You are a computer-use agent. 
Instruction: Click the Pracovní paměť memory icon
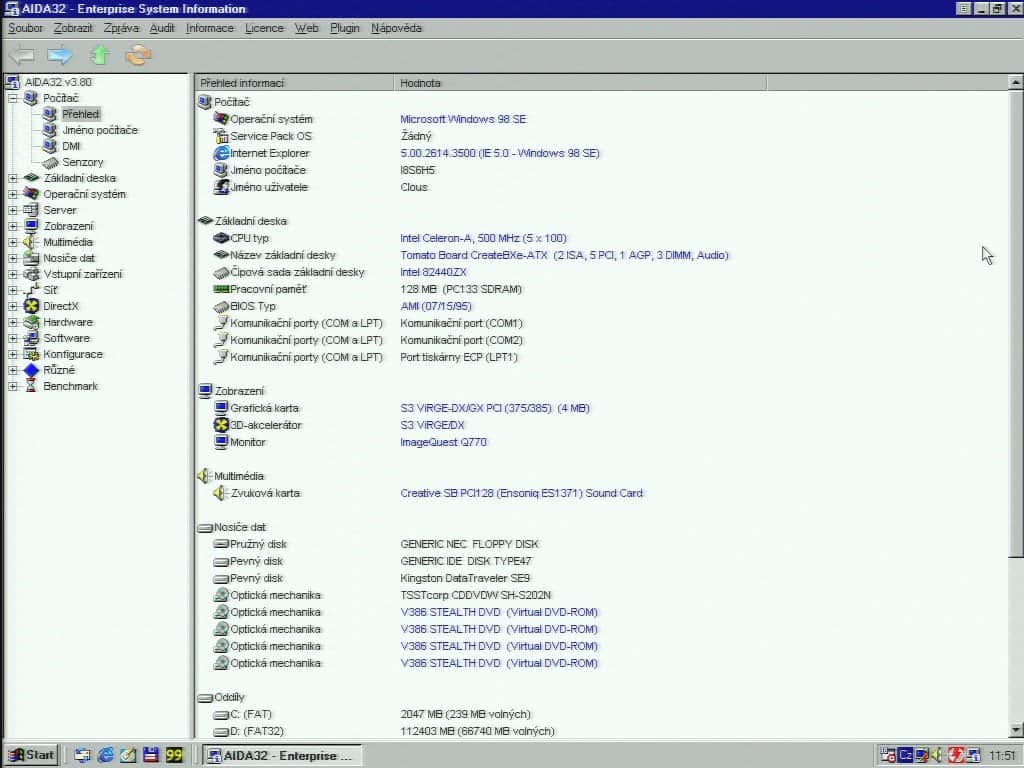coord(221,289)
